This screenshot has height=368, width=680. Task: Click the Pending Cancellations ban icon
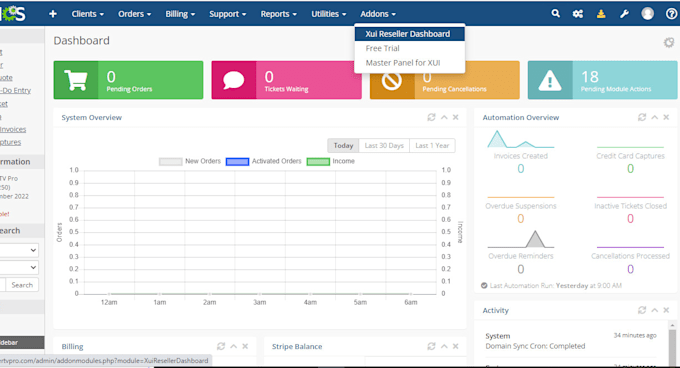pyautogui.click(x=392, y=81)
